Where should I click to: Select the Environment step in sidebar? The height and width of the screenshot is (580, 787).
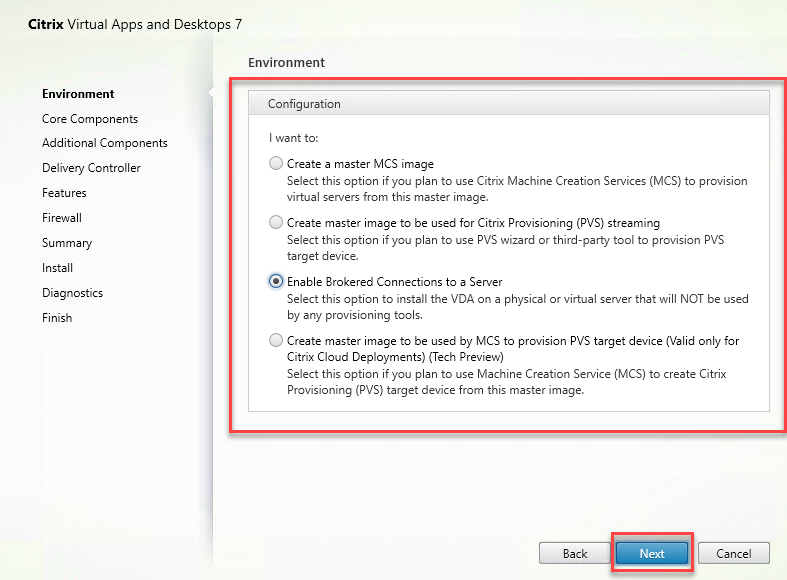(x=78, y=94)
